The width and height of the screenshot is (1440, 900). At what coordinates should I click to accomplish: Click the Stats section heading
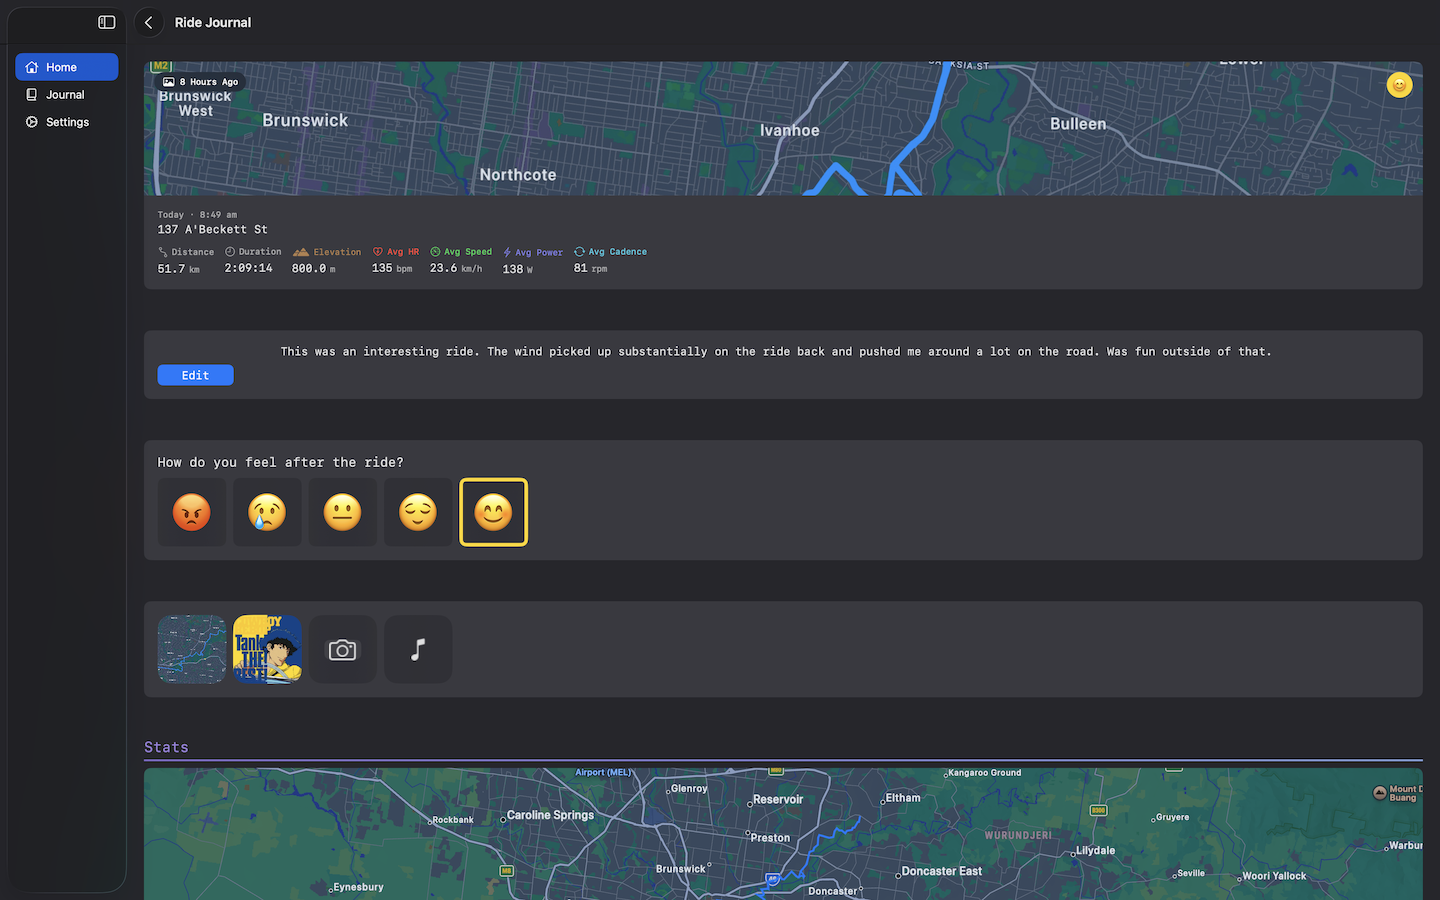166,747
